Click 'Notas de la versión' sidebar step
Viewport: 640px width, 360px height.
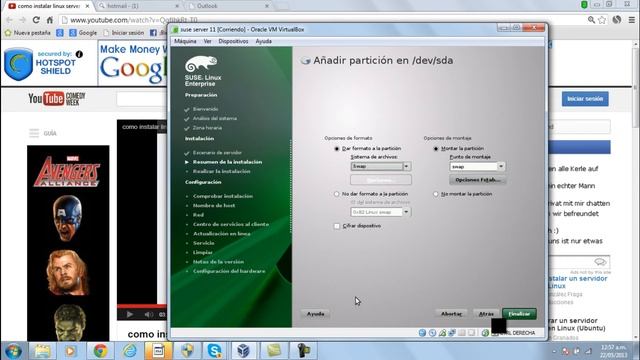218,262
